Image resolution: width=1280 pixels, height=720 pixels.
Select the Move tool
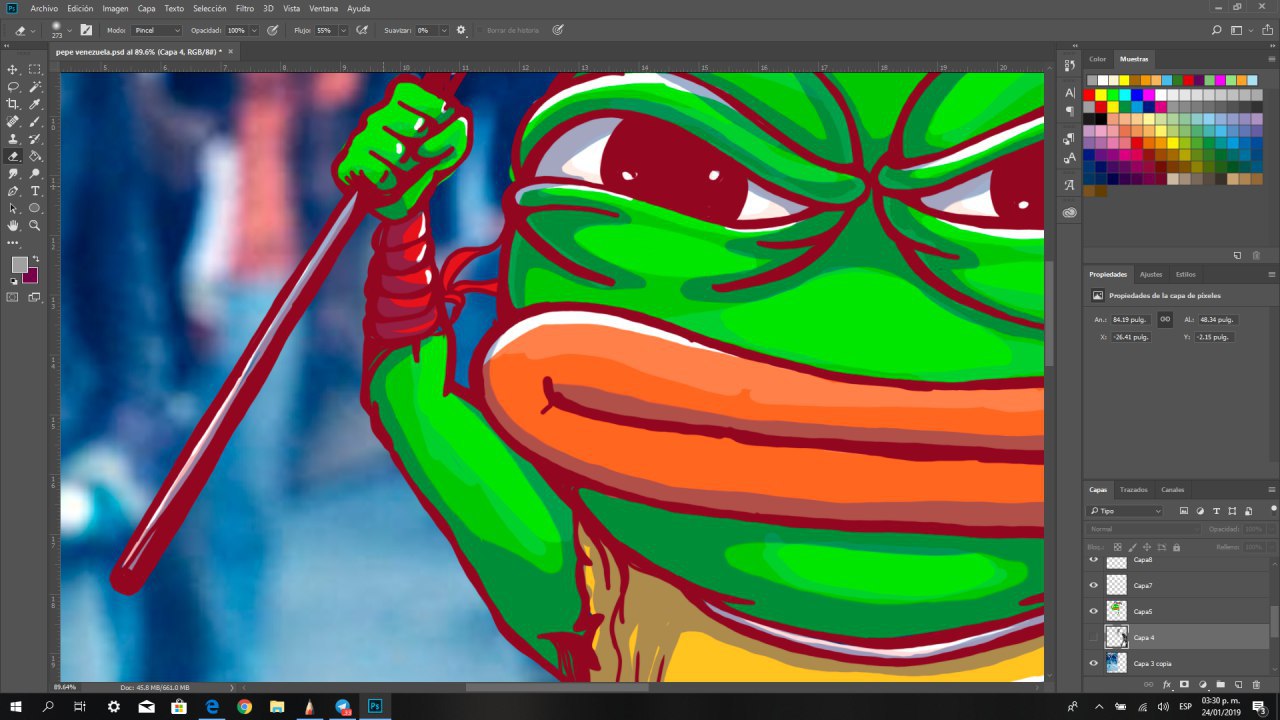pyautogui.click(x=13, y=69)
